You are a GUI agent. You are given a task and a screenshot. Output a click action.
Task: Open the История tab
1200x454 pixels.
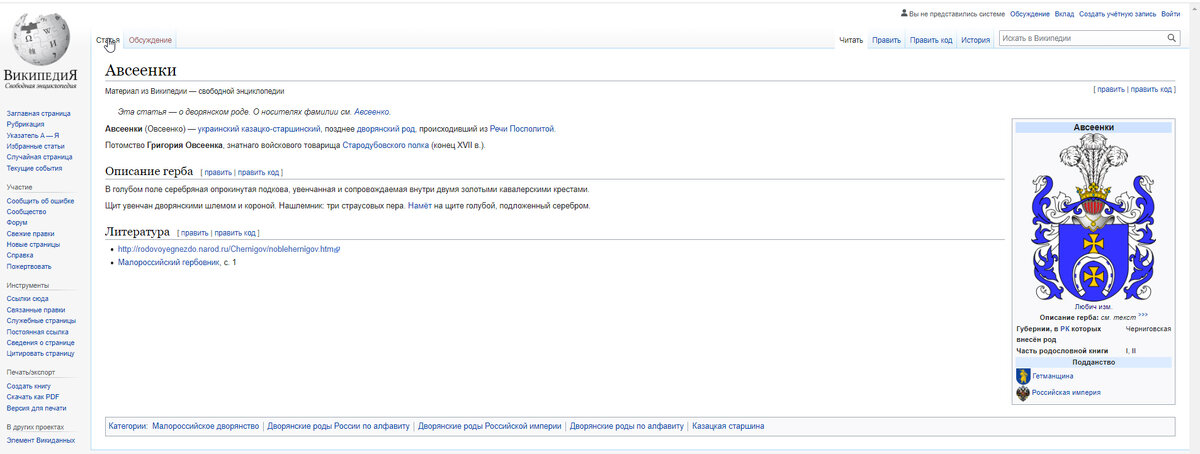(975, 40)
